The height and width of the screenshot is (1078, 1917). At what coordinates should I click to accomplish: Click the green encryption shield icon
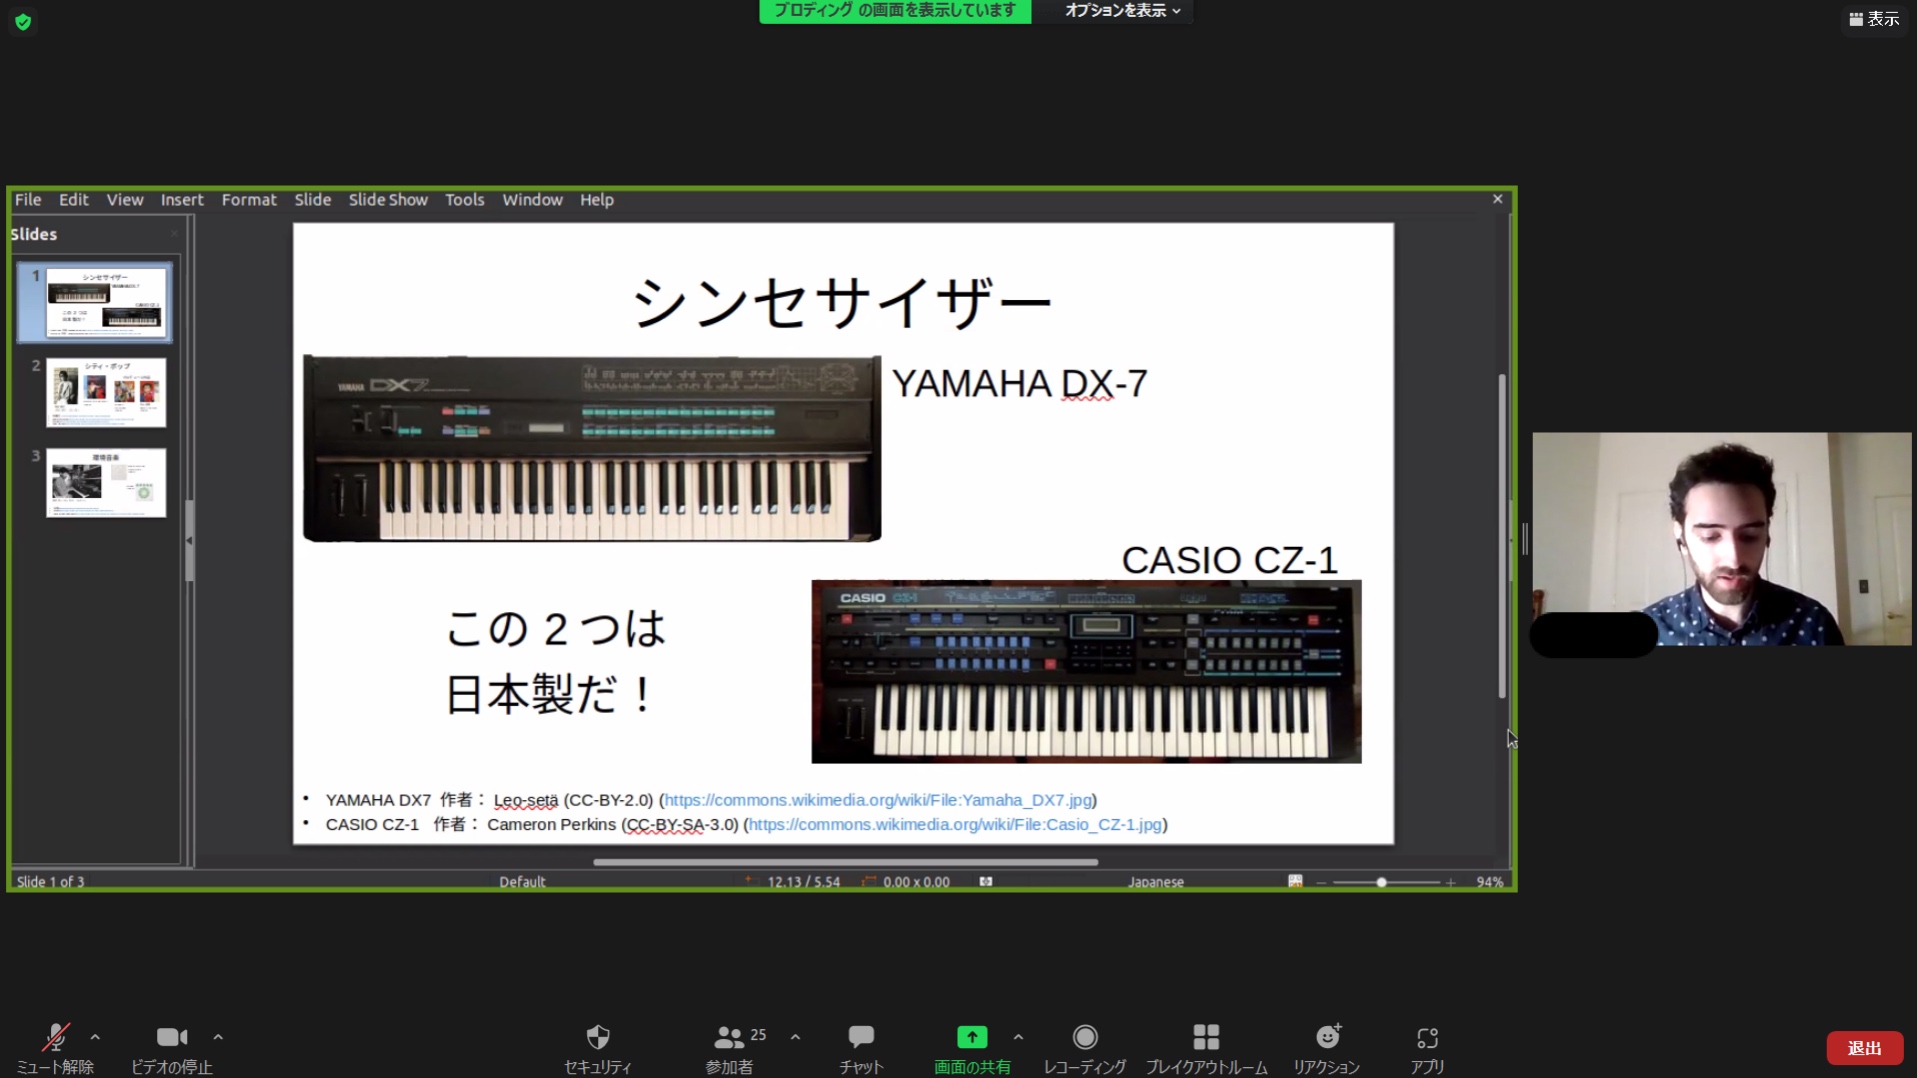23,21
